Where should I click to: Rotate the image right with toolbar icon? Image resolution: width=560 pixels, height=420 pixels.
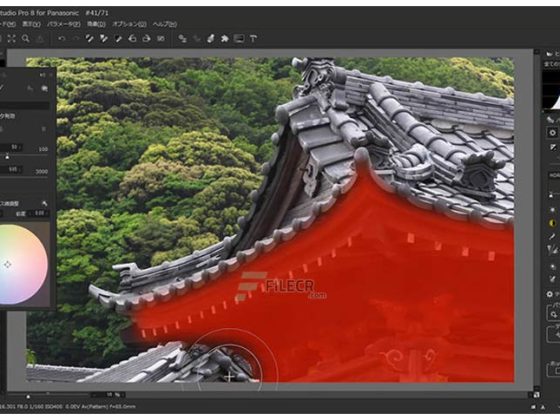click(x=146, y=39)
